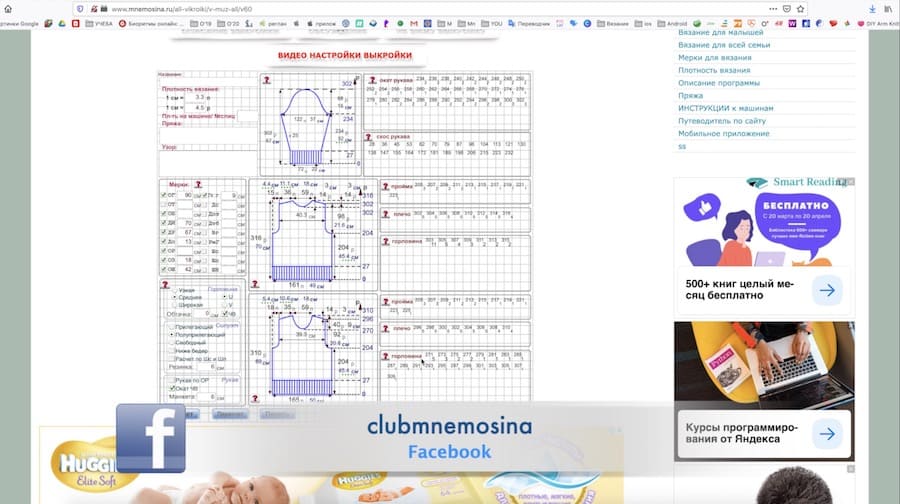Select the Свободный silhouette radio
This screenshot has width=900, height=504.
click(x=171, y=342)
